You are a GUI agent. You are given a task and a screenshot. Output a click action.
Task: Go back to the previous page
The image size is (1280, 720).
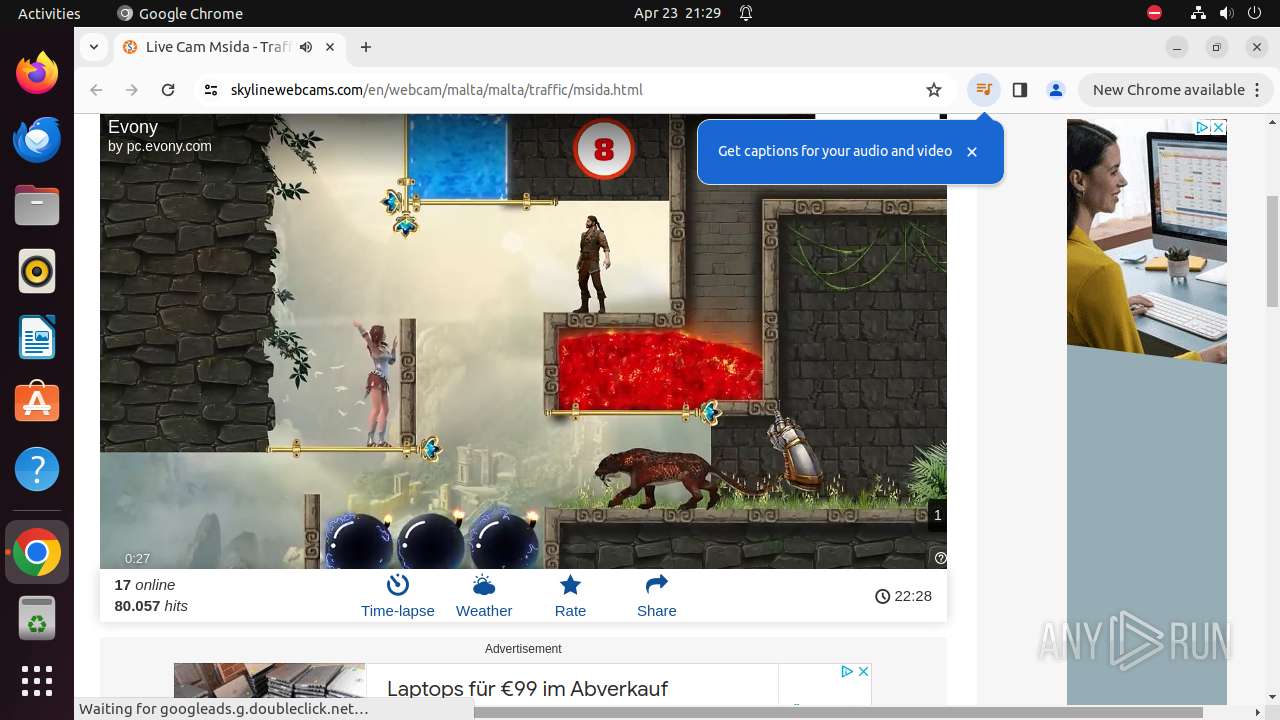click(x=96, y=90)
